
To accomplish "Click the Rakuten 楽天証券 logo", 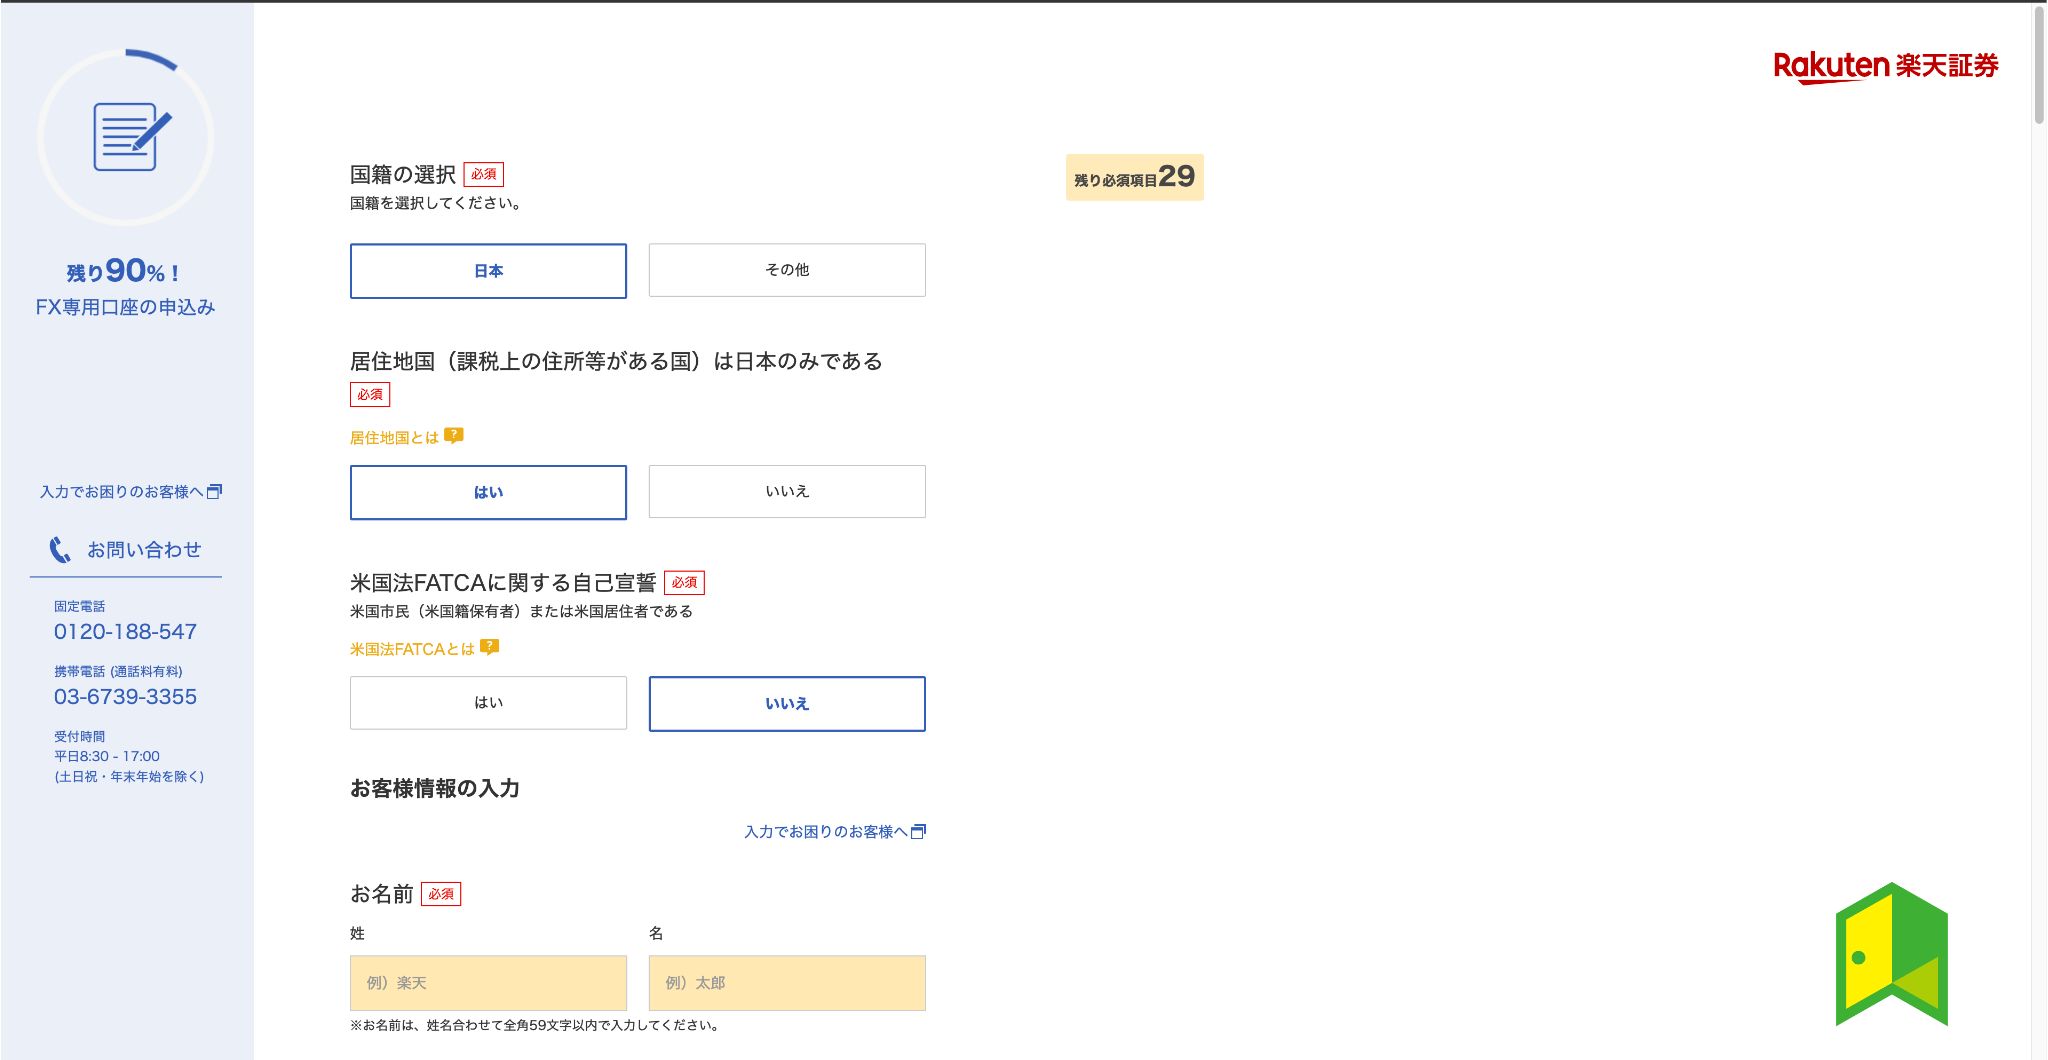I will pos(1885,66).
